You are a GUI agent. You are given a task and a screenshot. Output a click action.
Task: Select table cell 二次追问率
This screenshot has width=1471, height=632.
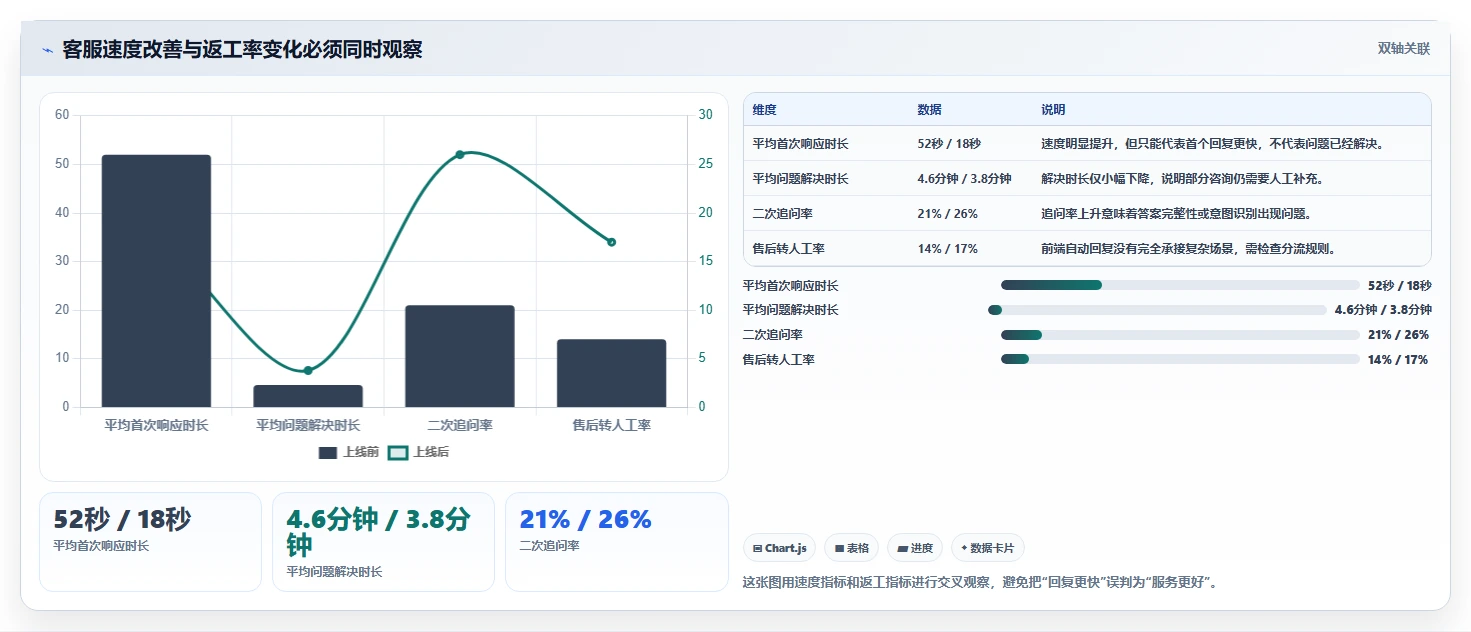782,214
